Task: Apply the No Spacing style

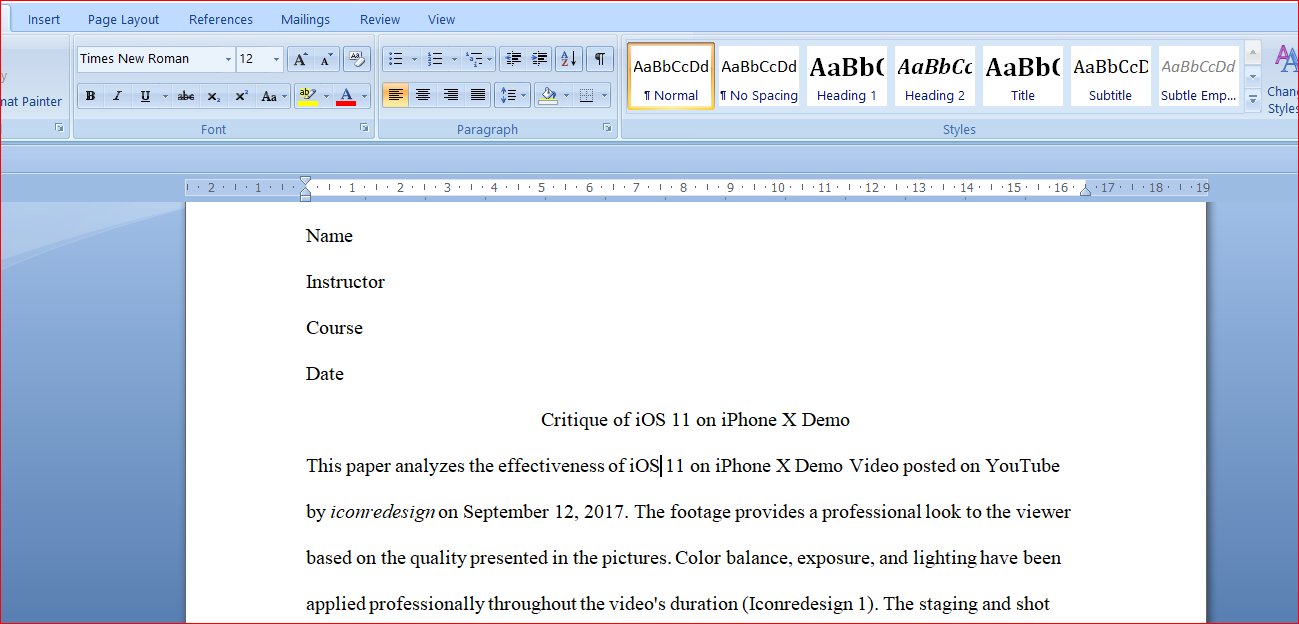Action: click(x=759, y=76)
